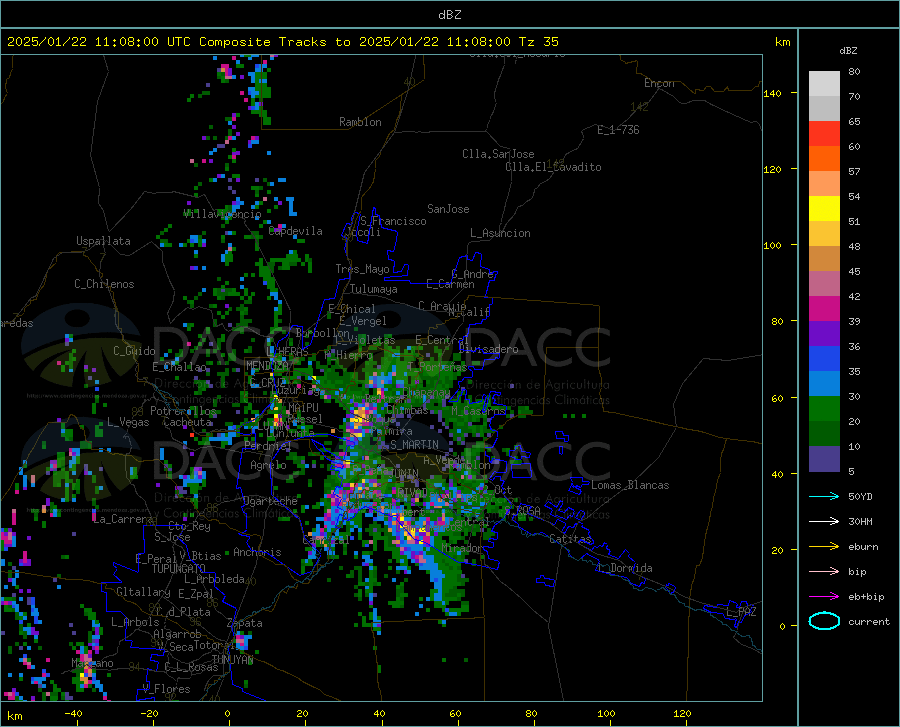900x727 pixels.
Task: Click the Gltallary map label
Action: coord(143,592)
